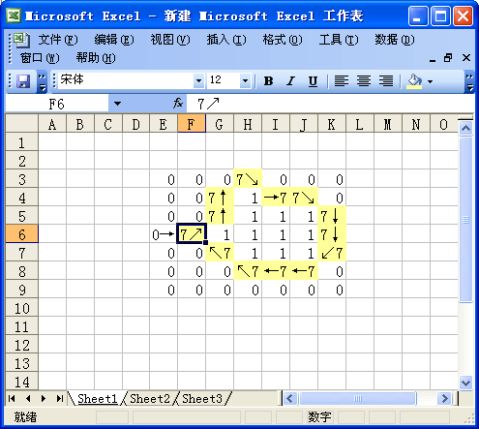Image resolution: width=479 pixels, height=429 pixels.
Task: Click the vertical scrollbar thumb
Action: pos(466,219)
